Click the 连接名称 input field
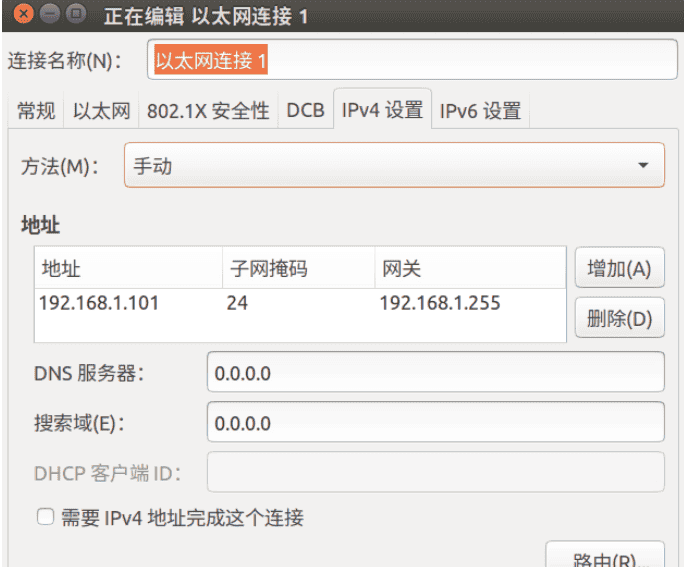This screenshot has width=684, height=567. click(412, 60)
